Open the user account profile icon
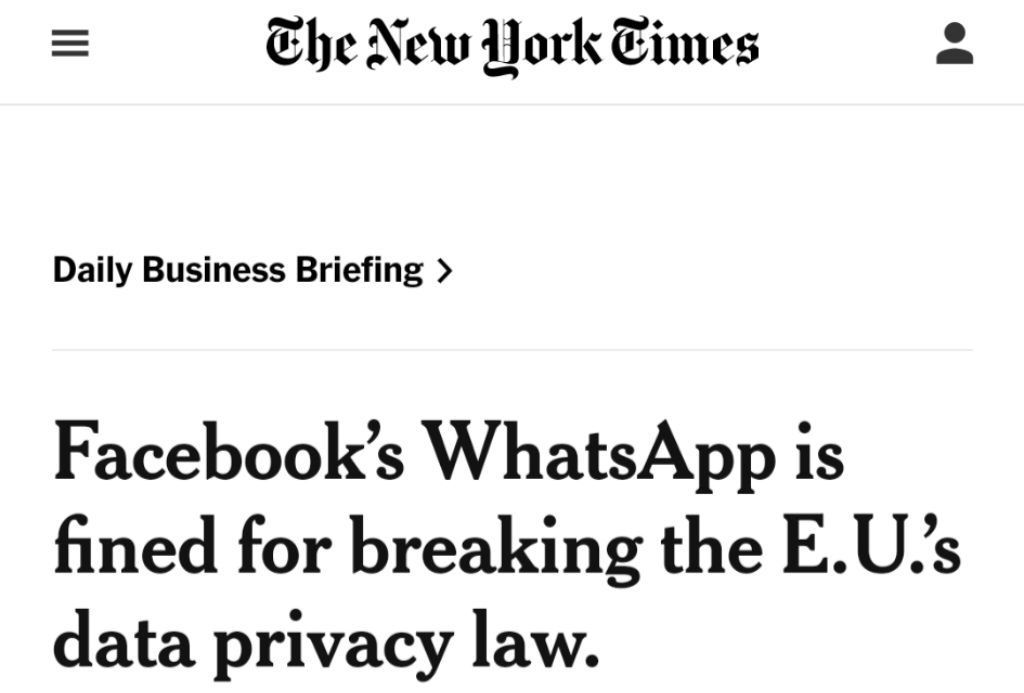The image size is (1024, 693). (954, 45)
